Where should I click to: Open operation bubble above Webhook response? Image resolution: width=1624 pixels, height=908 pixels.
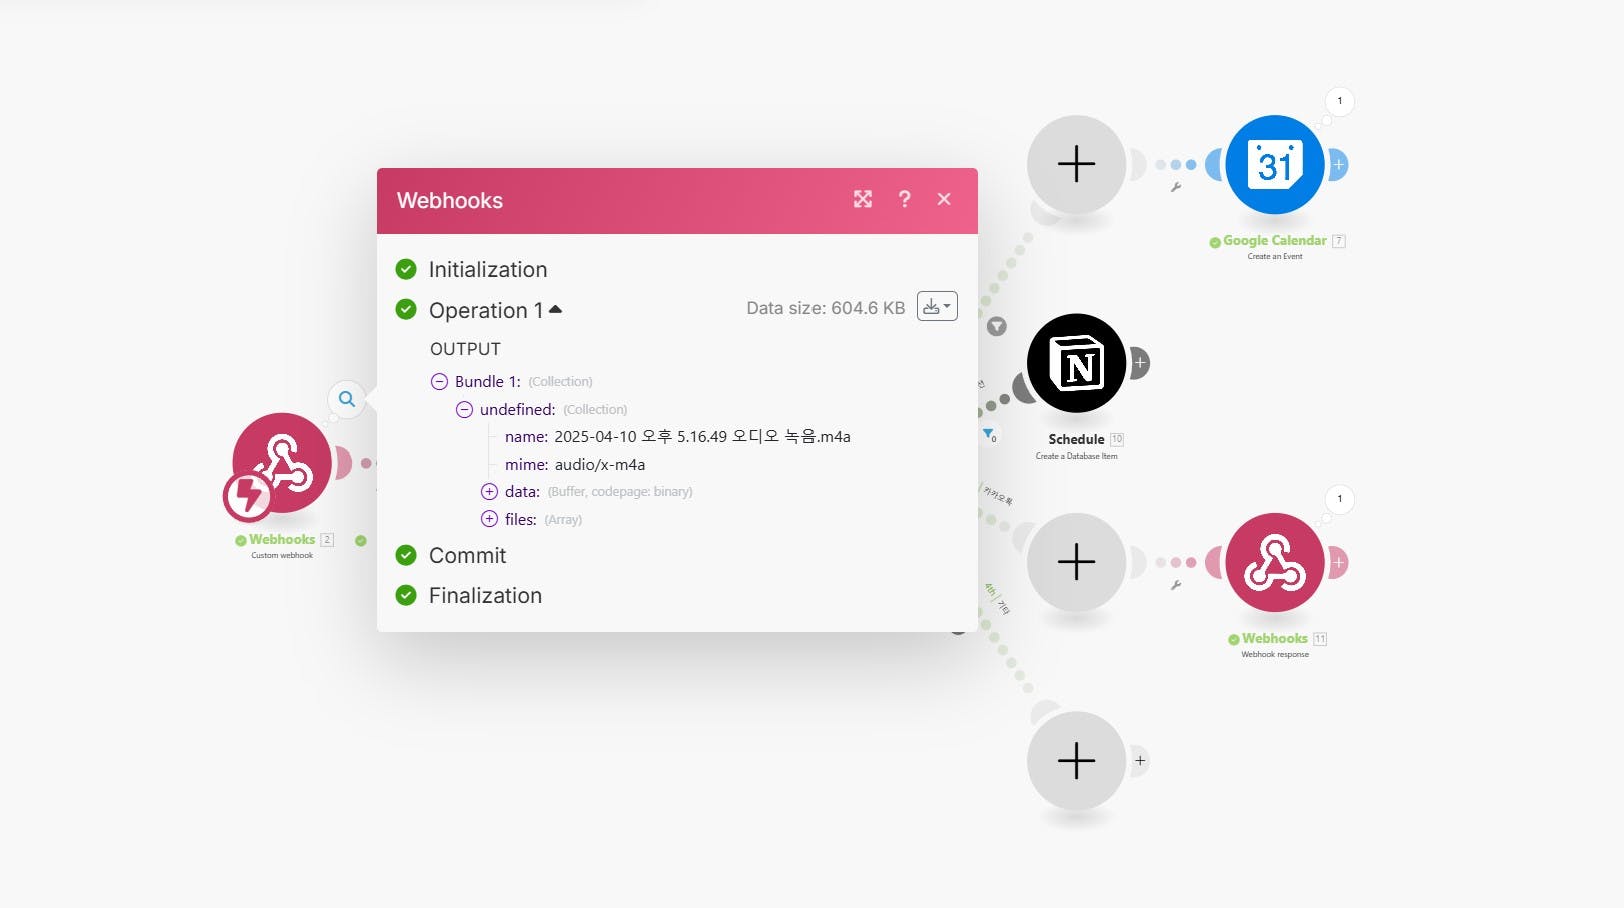[1340, 499]
